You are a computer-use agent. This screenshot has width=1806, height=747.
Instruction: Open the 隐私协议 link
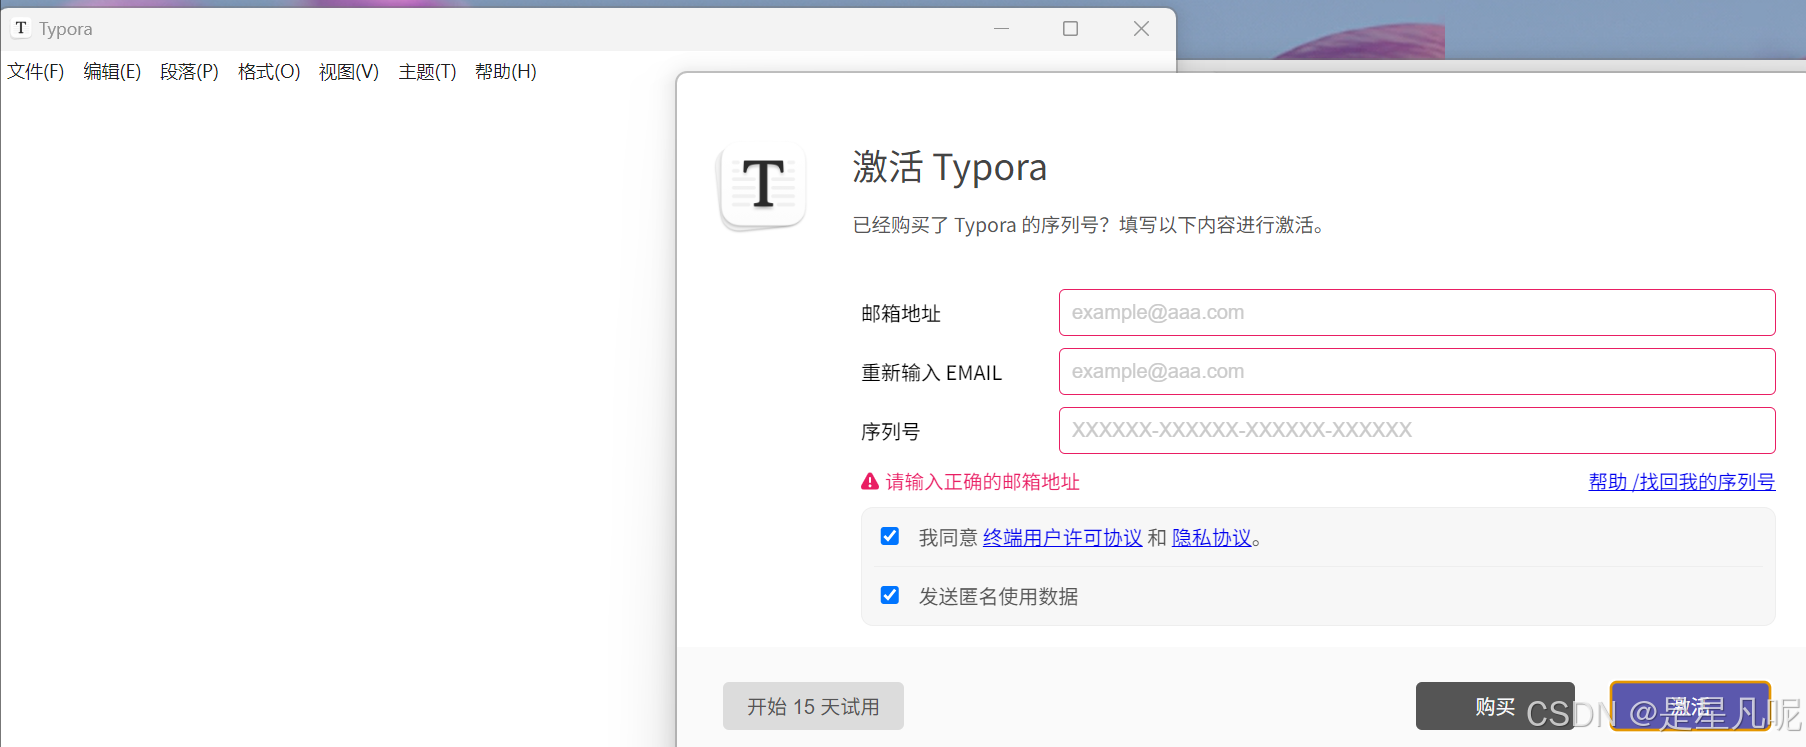(x=1212, y=538)
